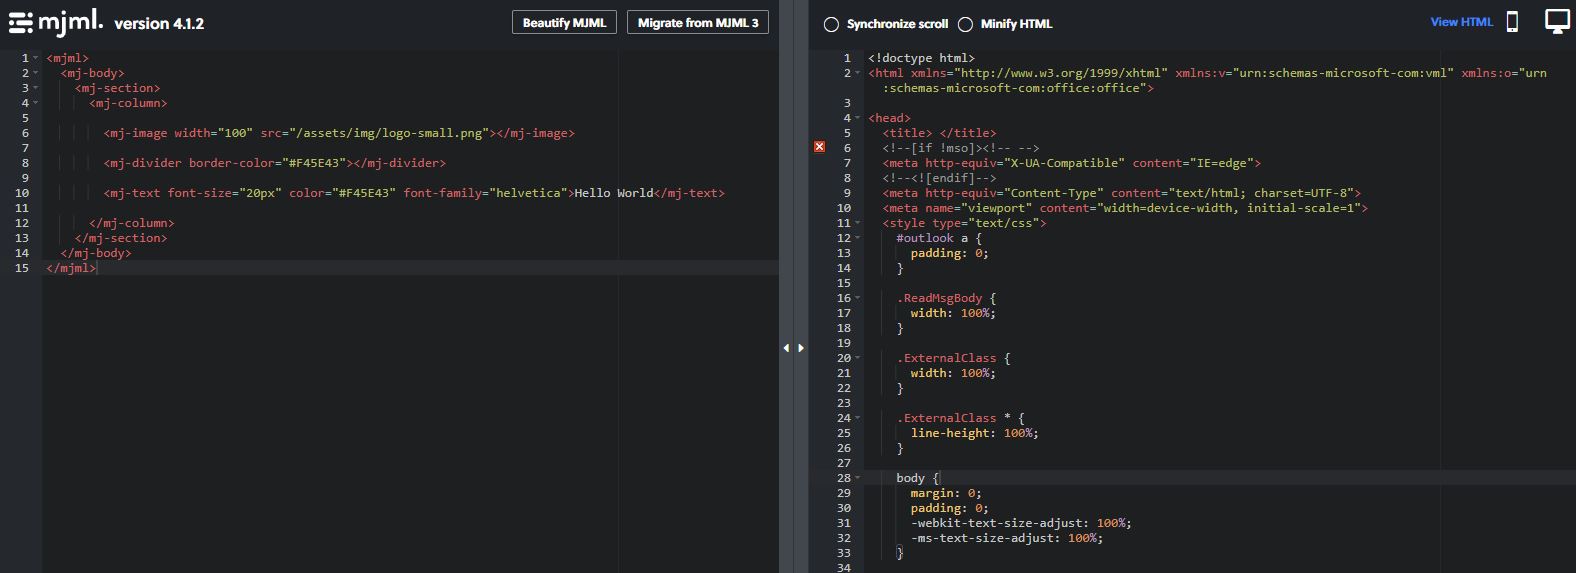1576x573 pixels.
Task: Click the Beautify MJML button
Action: tap(564, 22)
